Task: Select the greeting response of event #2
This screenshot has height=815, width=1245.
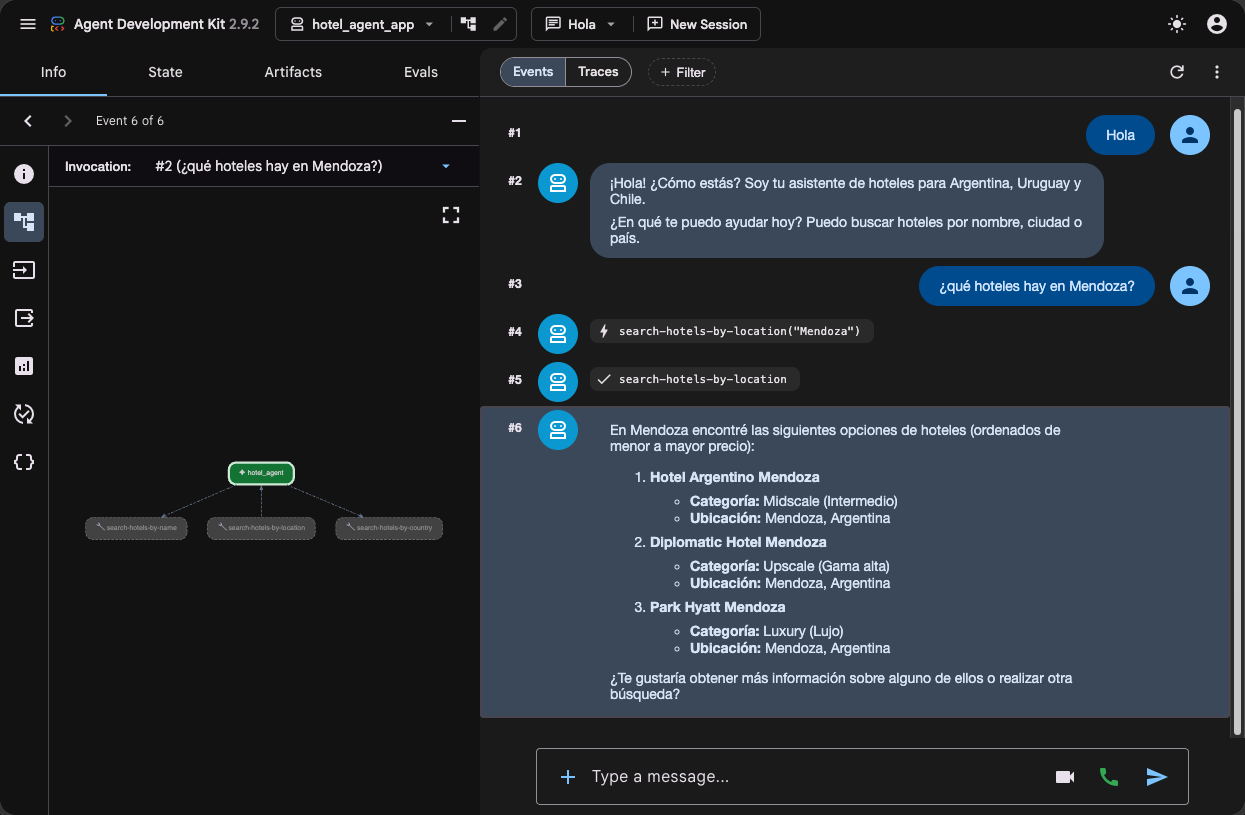Action: click(x=846, y=211)
